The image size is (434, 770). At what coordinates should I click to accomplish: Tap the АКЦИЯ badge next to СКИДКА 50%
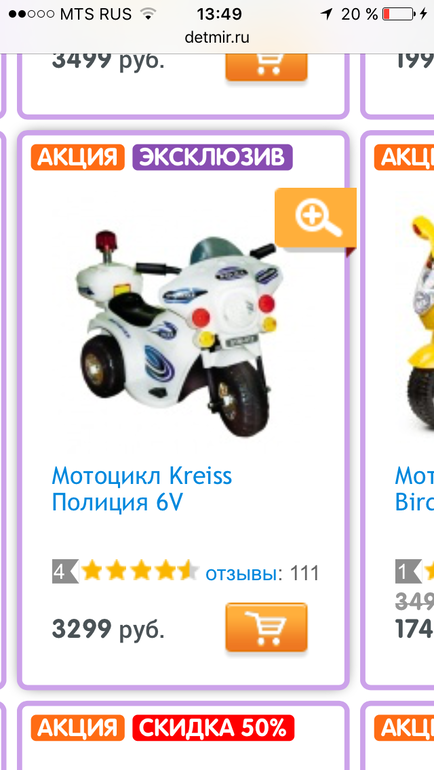(x=78, y=728)
